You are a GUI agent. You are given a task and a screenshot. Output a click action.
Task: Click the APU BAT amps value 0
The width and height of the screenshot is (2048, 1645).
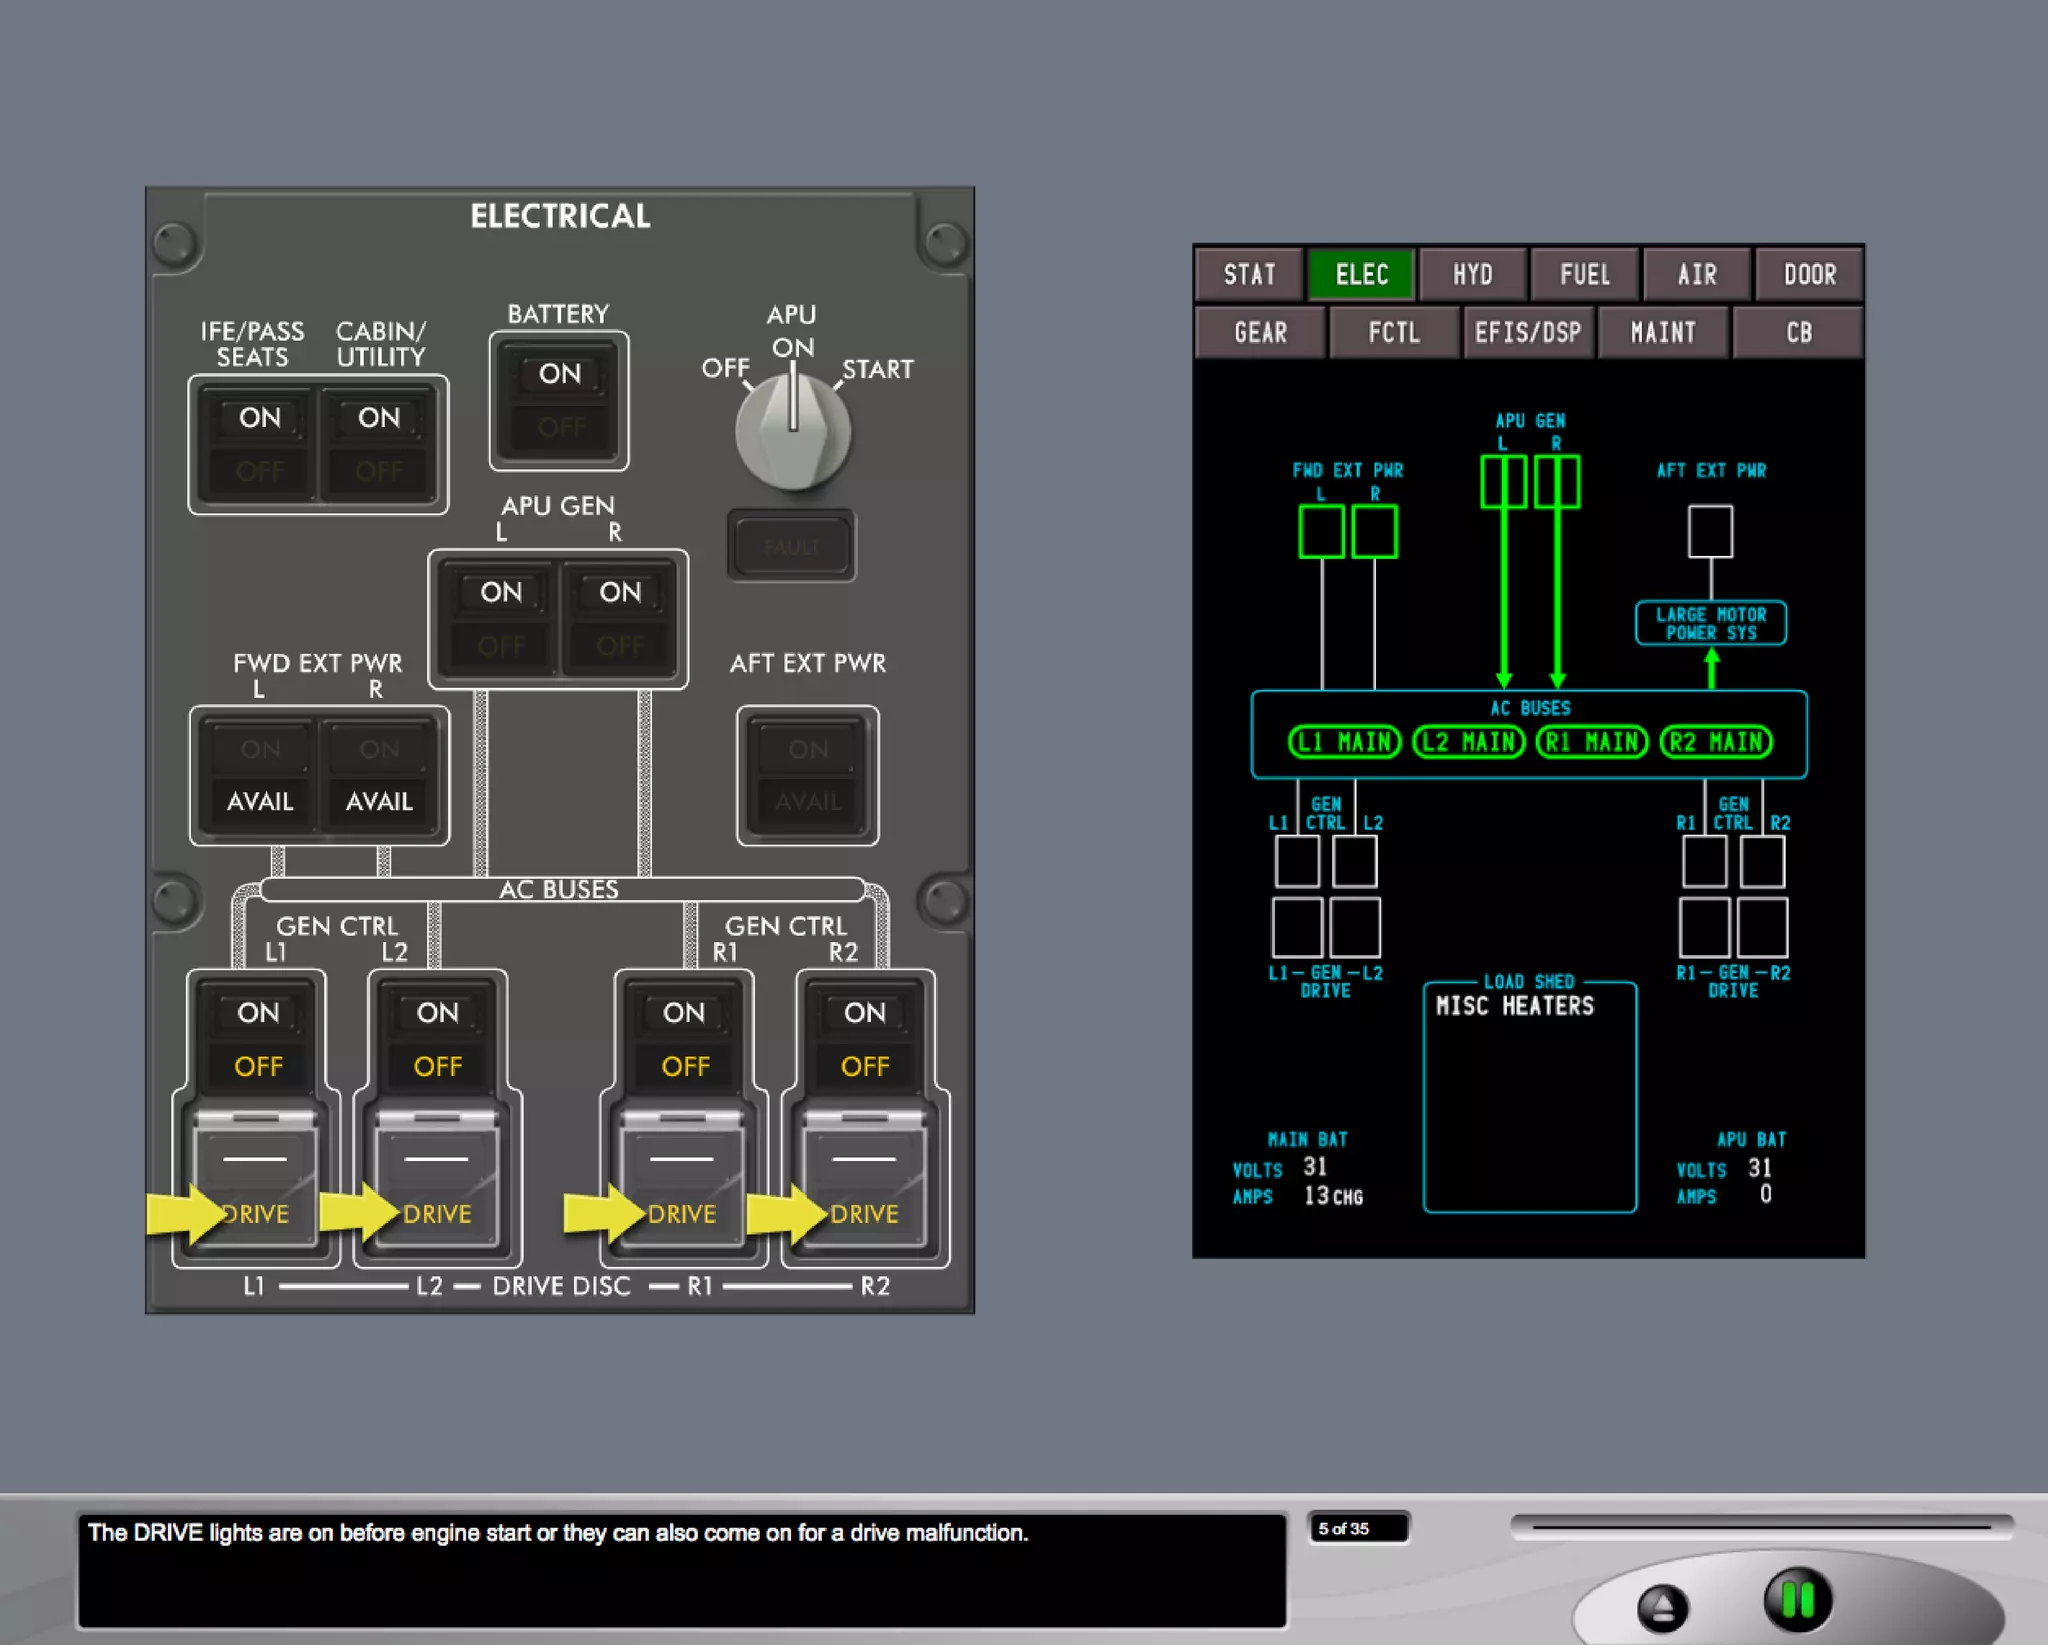click(x=1766, y=1194)
